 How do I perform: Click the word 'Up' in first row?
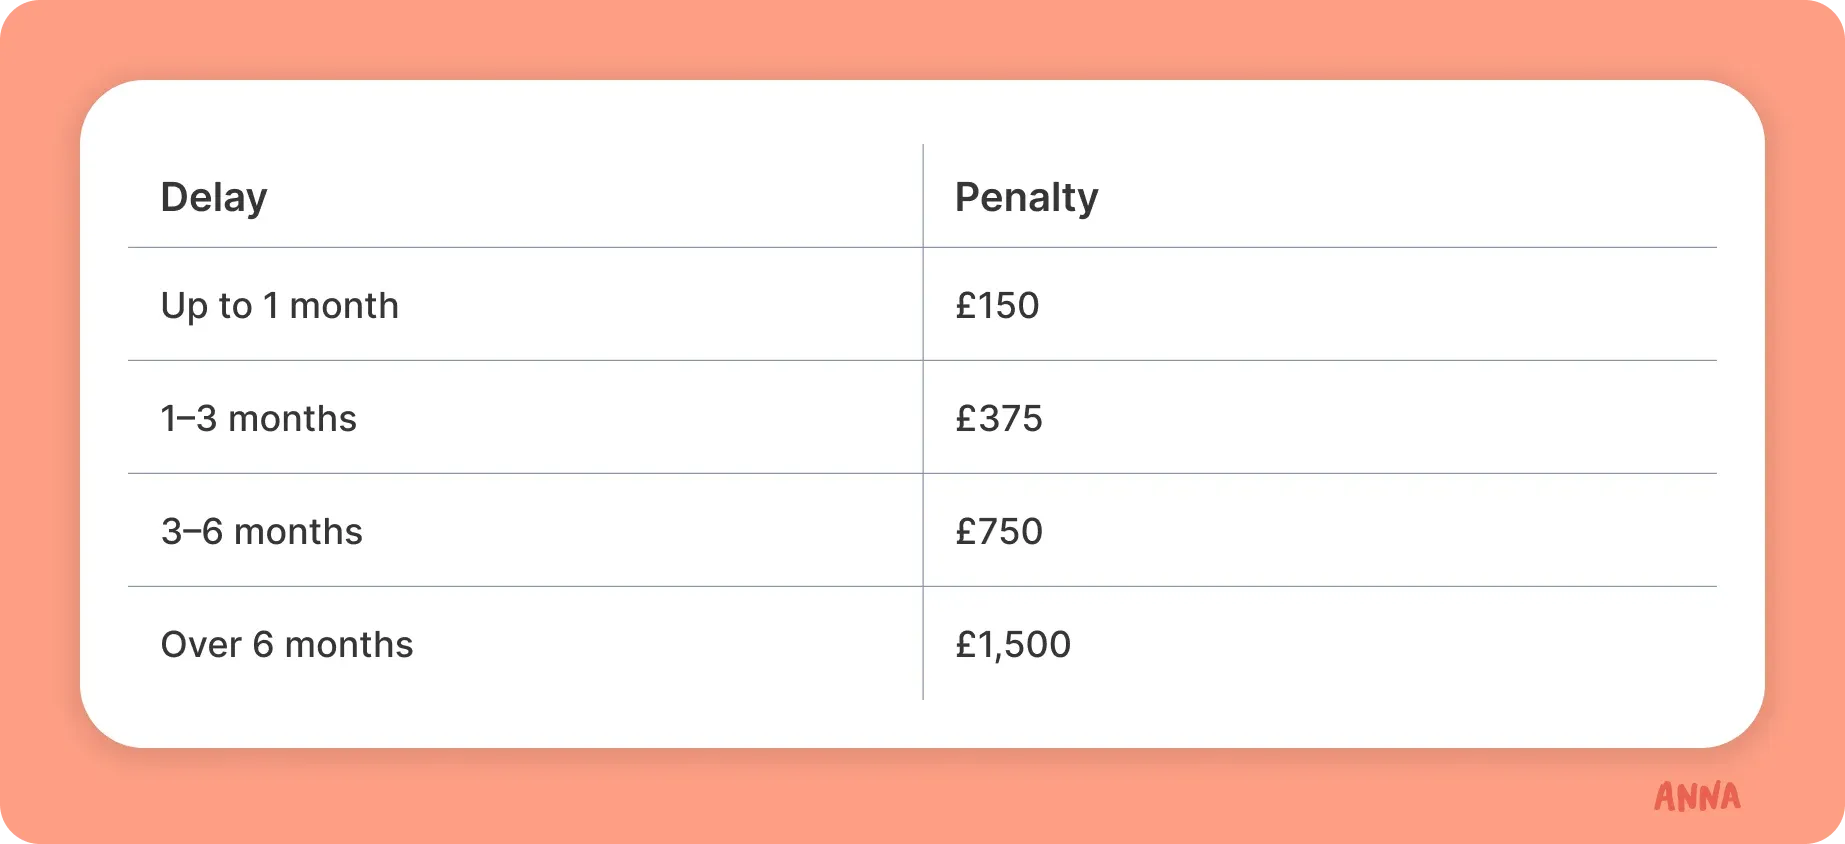point(185,306)
